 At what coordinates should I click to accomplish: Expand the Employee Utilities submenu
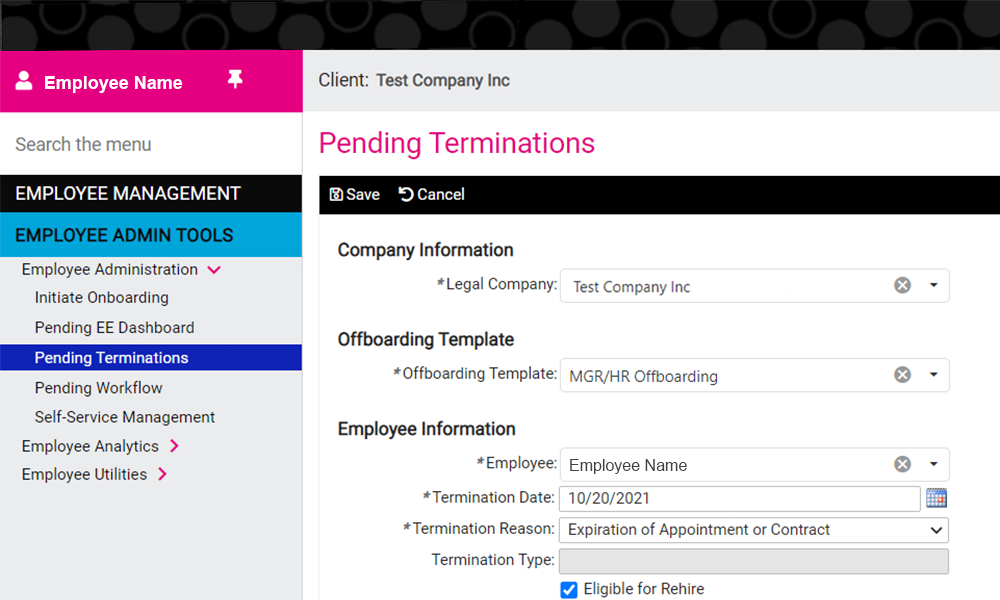click(162, 474)
